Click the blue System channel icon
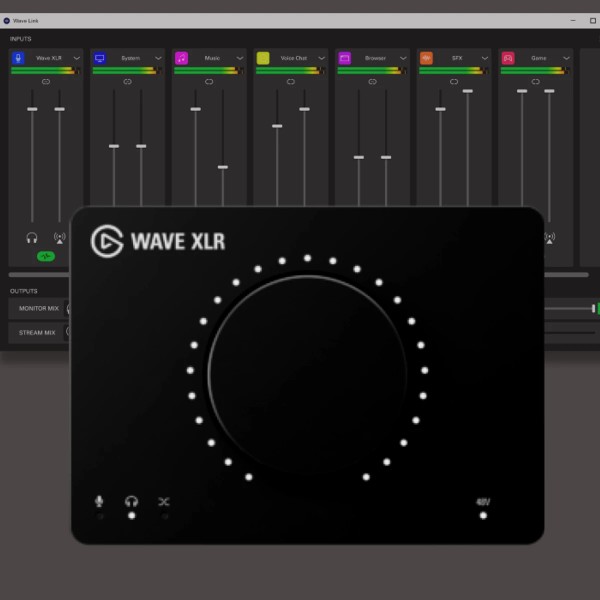This screenshot has height=600, width=600. 99,59
